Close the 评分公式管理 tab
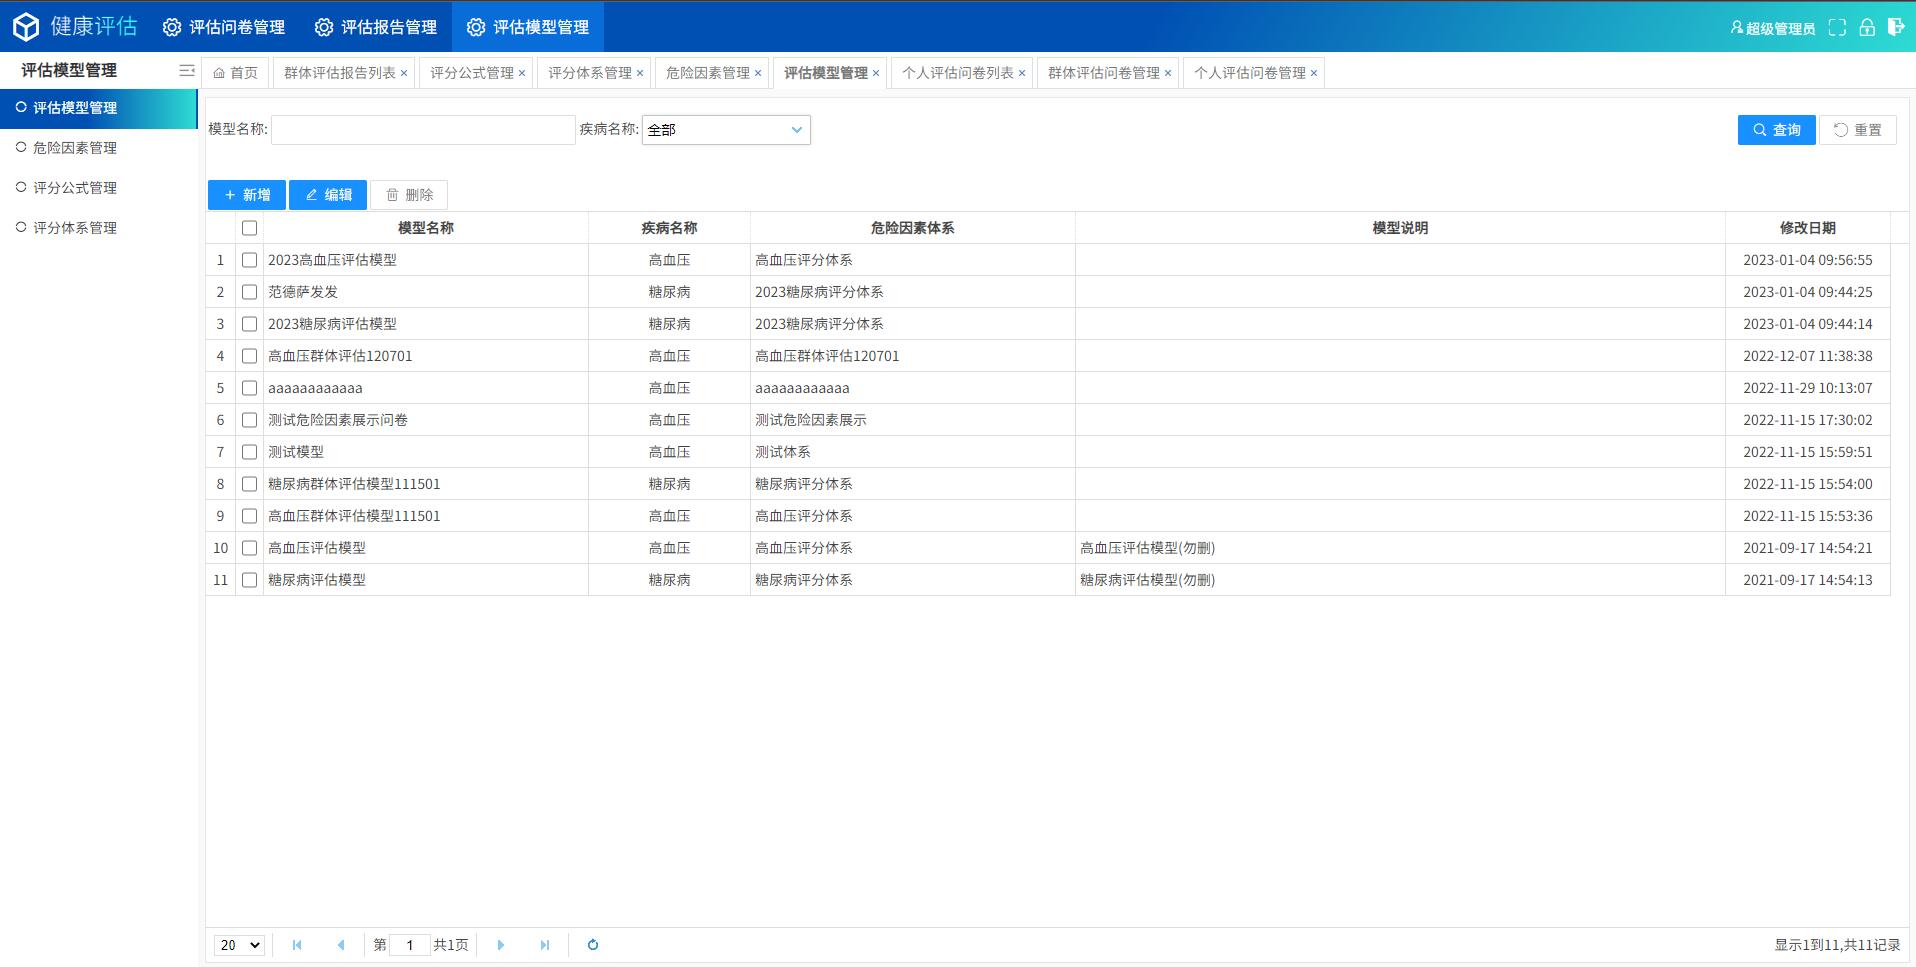The width and height of the screenshot is (1916, 967). [x=522, y=73]
